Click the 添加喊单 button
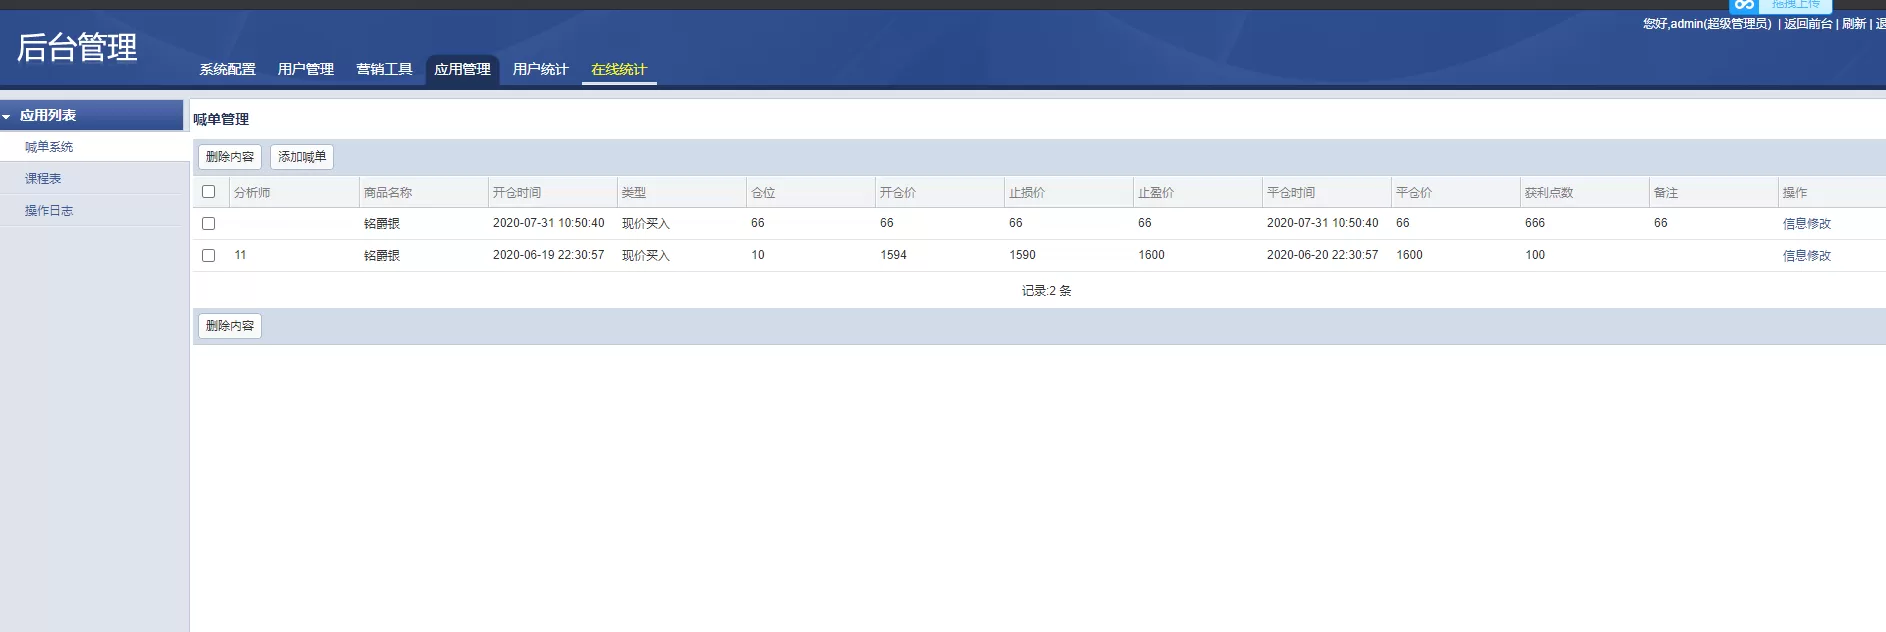This screenshot has width=1886, height=632. point(301,157)
